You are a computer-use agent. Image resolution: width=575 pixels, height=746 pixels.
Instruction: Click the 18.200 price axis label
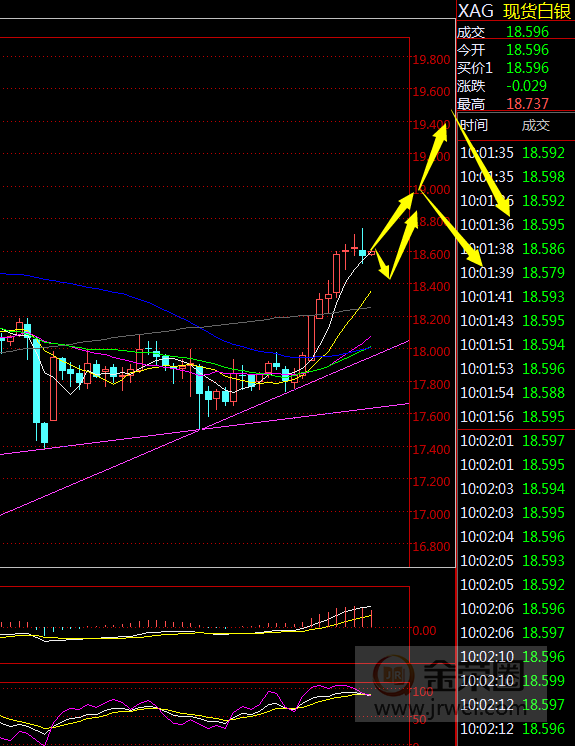(431, 320)
